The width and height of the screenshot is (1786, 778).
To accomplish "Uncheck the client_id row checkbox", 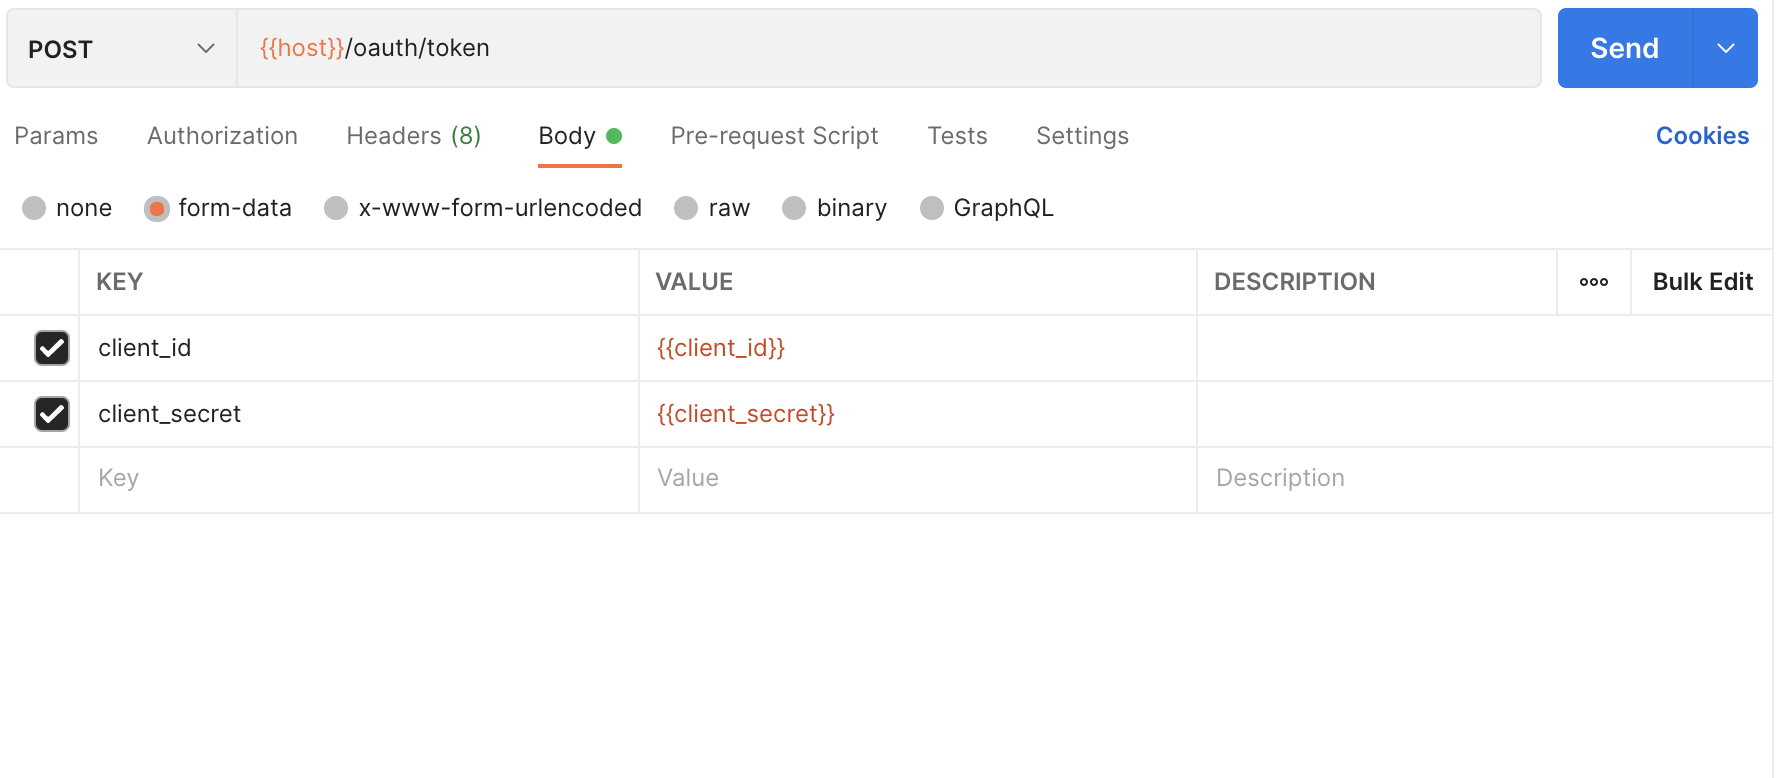I will (52, 348).
